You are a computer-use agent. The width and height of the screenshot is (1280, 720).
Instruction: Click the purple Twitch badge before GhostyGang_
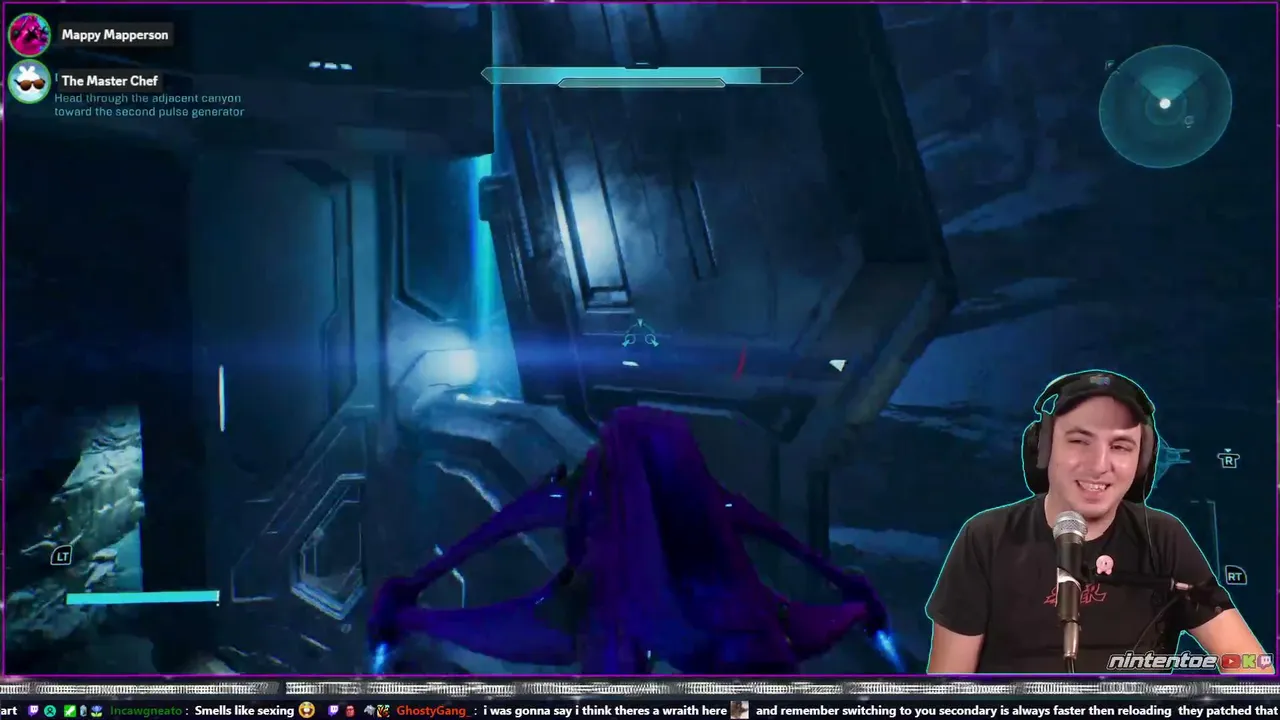click(335, 711)
